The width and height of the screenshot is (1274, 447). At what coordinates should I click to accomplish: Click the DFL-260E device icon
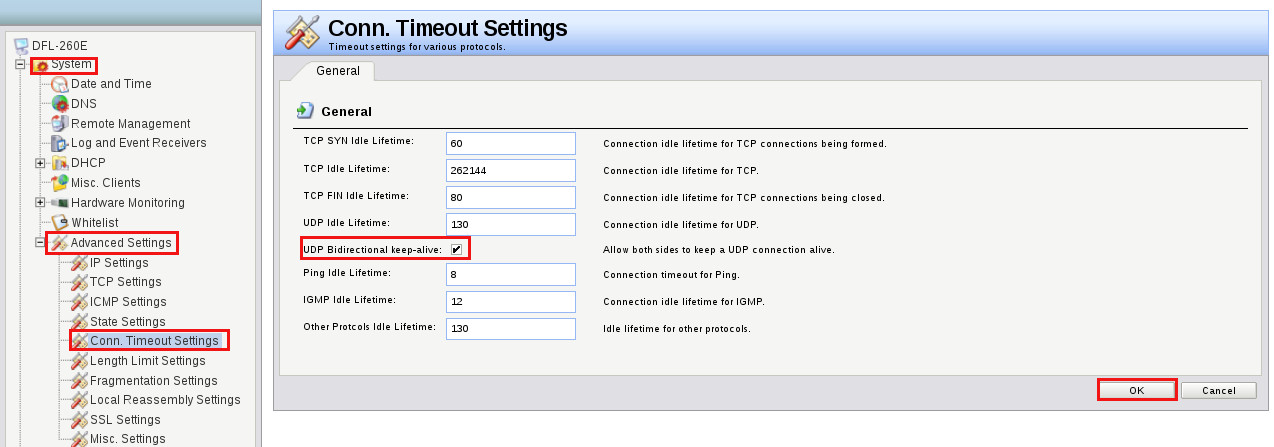coord(21,45)
